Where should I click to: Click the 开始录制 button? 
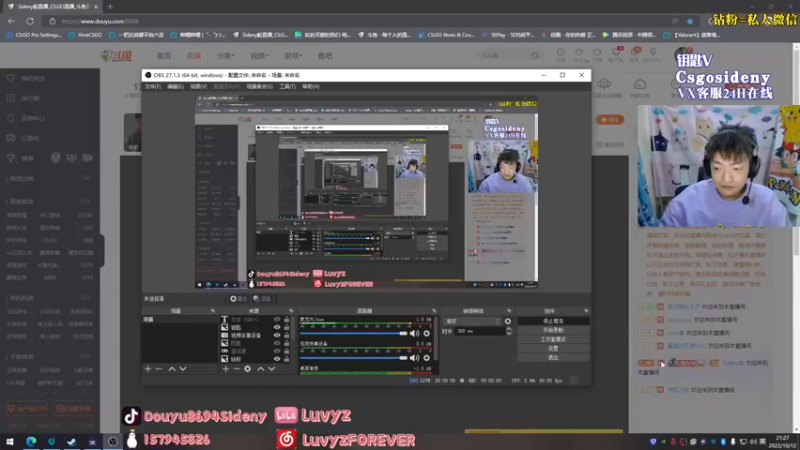tap(553, 330)
